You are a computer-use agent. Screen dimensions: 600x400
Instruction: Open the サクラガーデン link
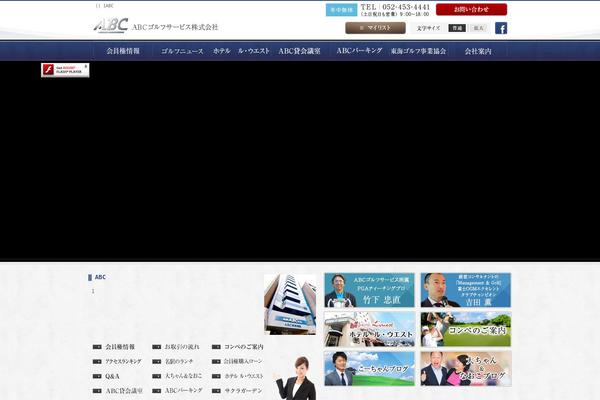click(x=243, y=391)
